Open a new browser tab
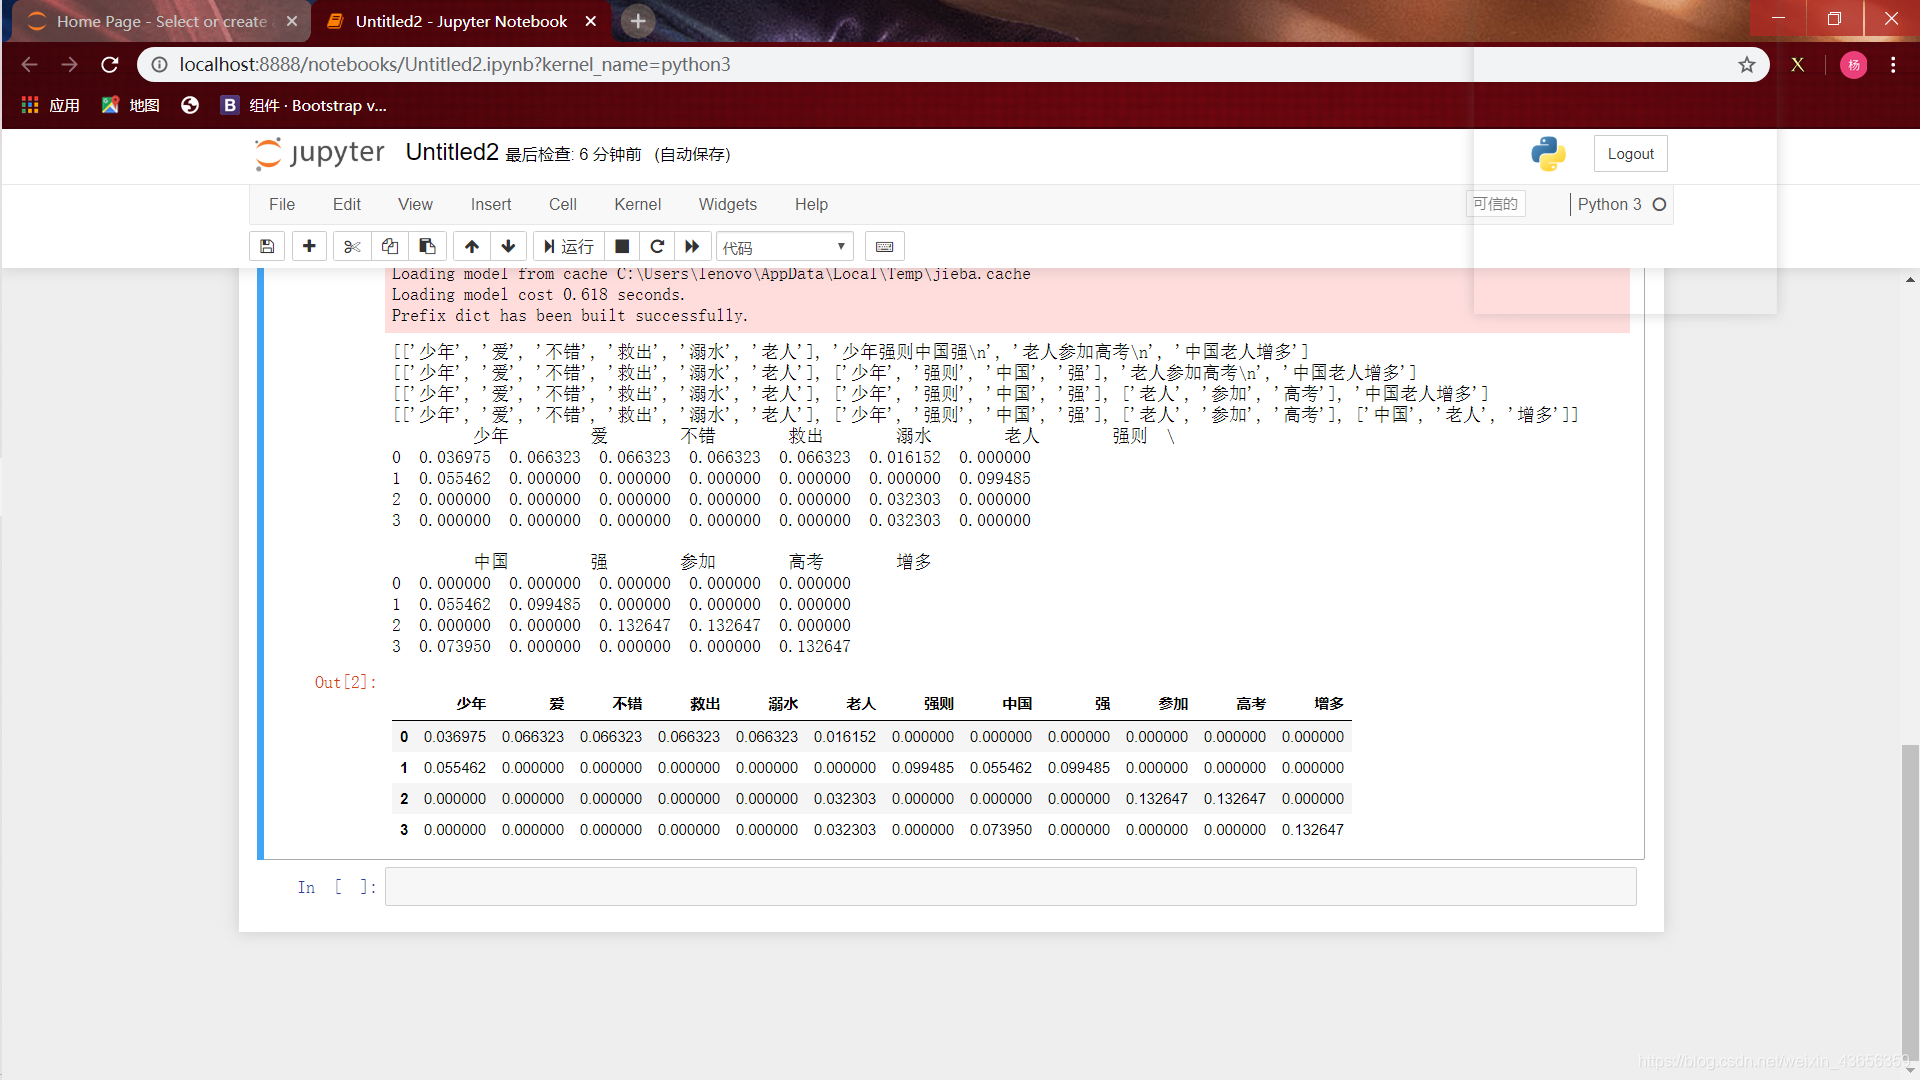Screen dimensions: 1920x1080 (638, 21)
